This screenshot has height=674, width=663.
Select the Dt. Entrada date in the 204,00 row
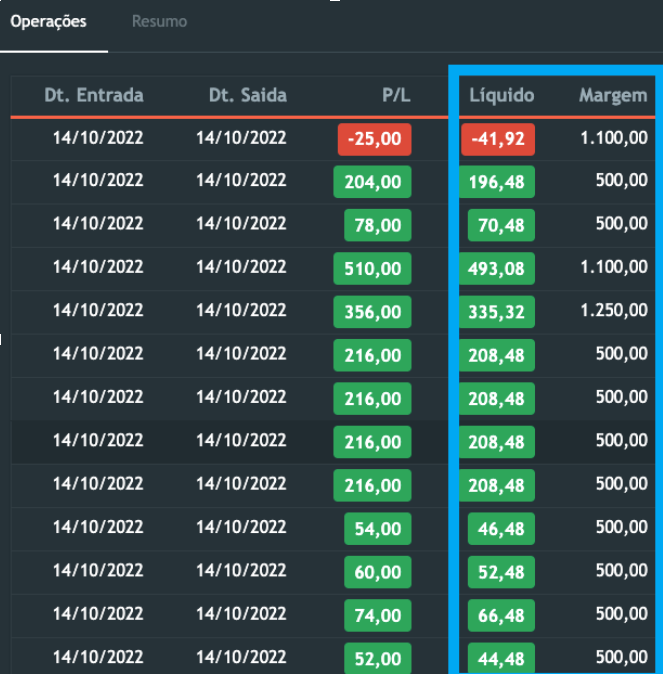coord(98,180)
